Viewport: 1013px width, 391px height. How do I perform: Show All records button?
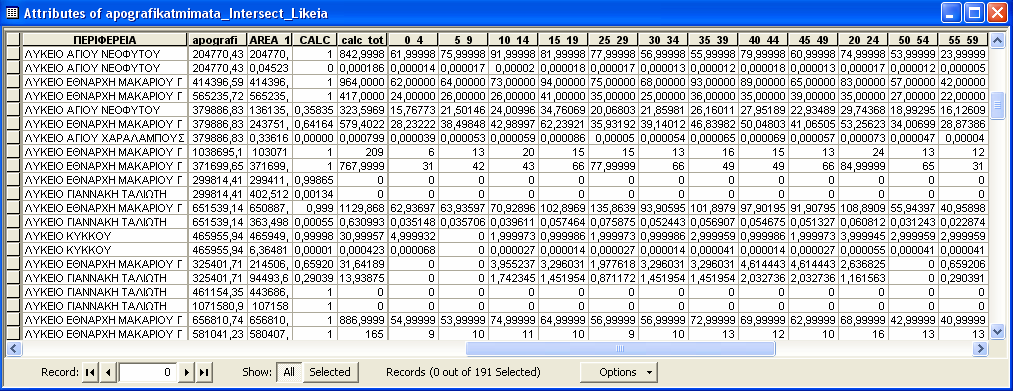pyautogui.click(x=289, y=372)
